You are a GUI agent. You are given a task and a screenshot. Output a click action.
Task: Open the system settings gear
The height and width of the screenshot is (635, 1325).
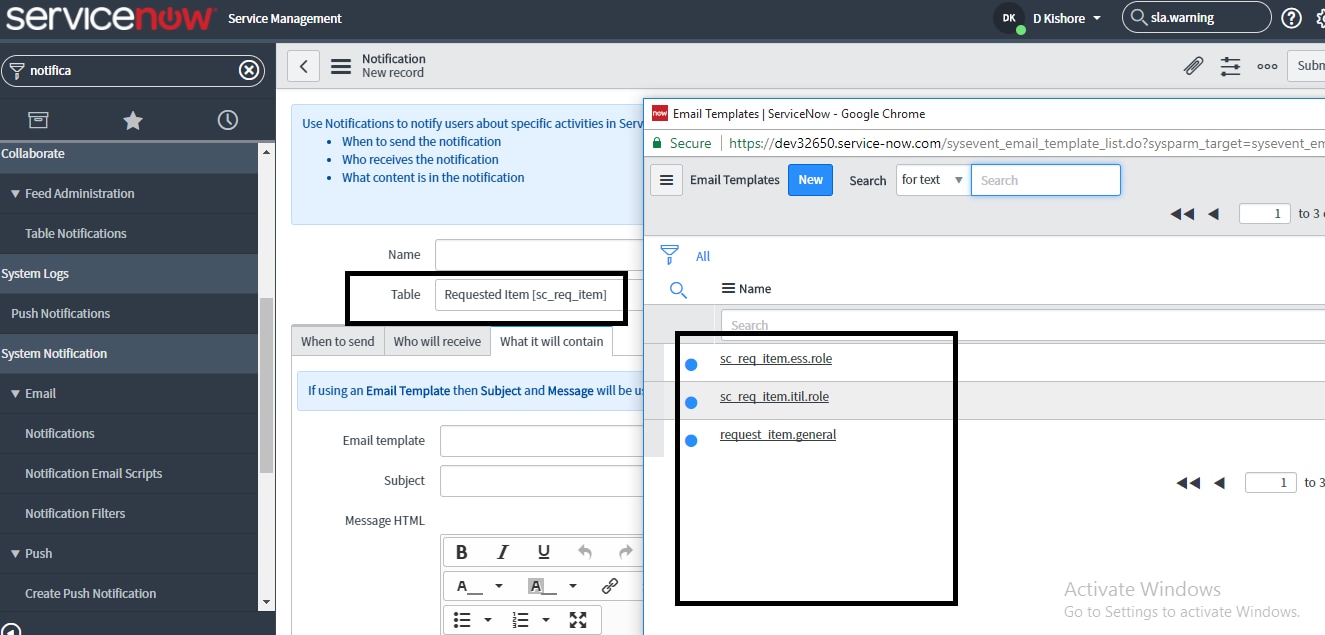pyautogui.click(x=1319, y=17)
